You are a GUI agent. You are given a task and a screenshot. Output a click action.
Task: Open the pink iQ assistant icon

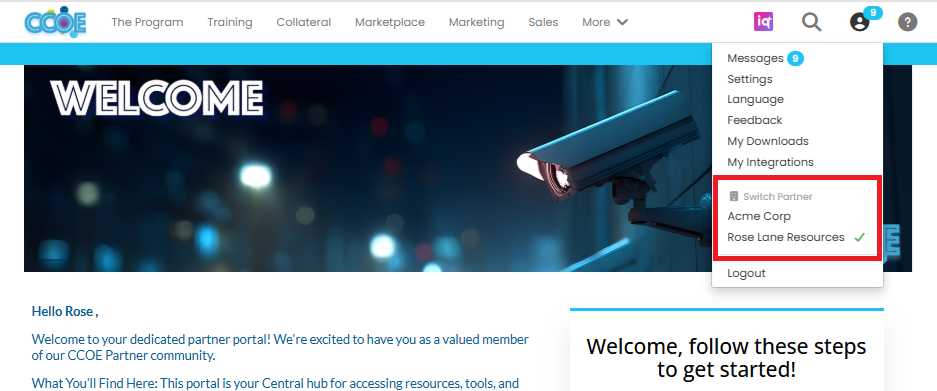point(763,22)
